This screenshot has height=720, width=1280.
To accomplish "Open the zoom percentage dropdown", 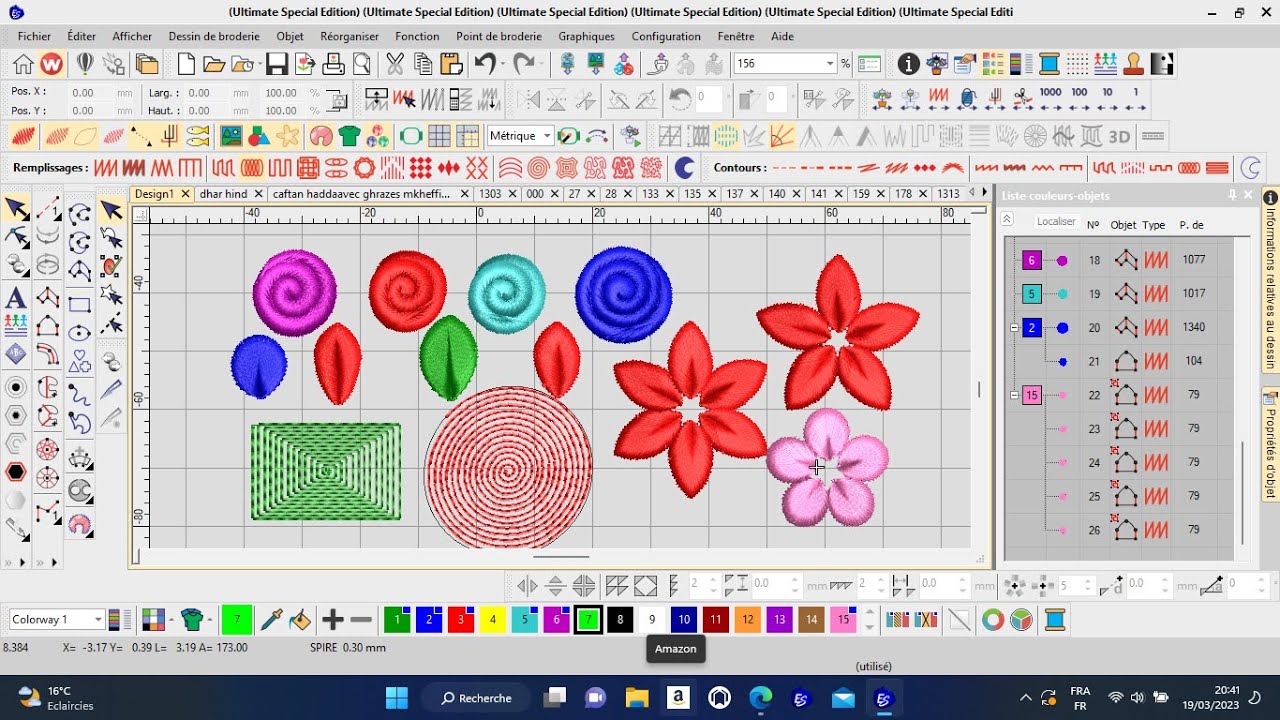I will pos(829,64).
